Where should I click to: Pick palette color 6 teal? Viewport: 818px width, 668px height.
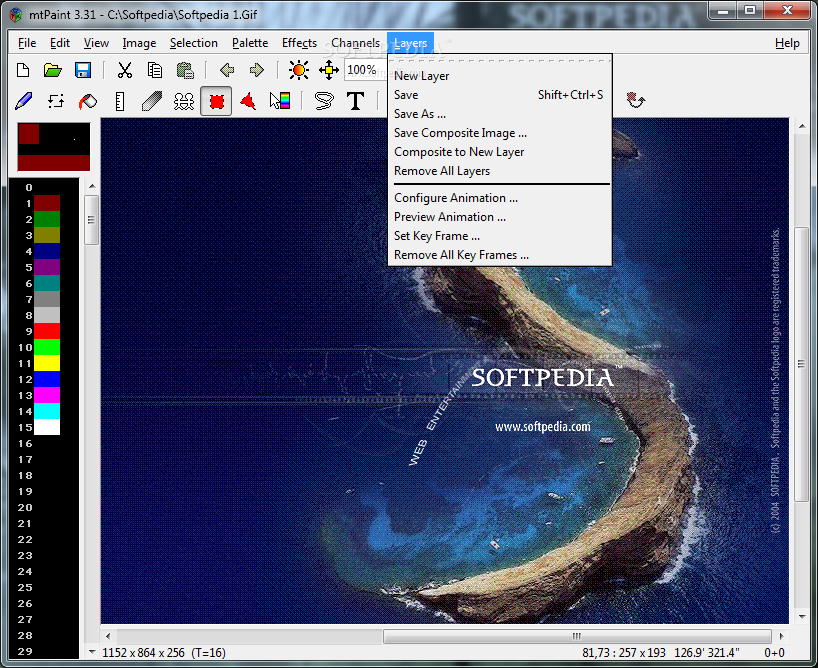[x=47, y=283]
